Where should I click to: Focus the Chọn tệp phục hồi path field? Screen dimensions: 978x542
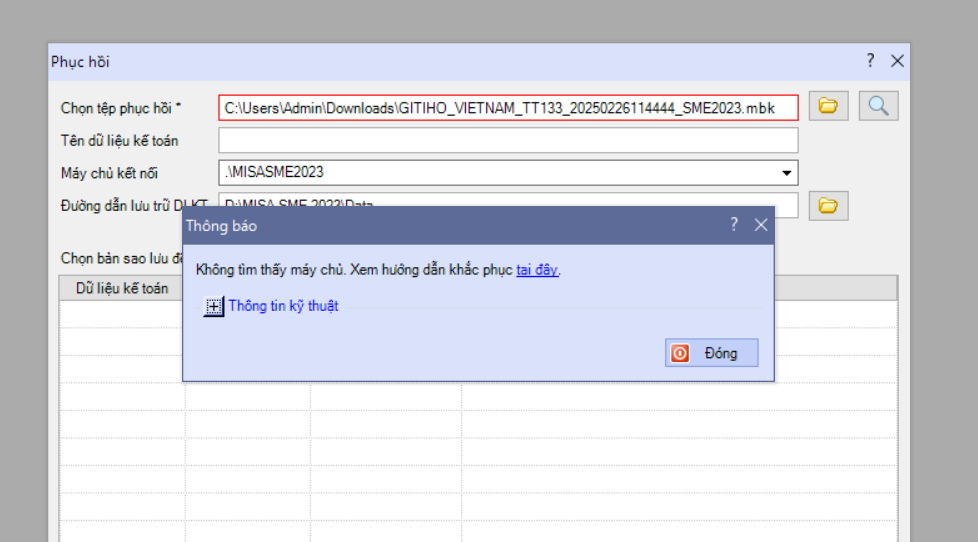(x=508, y=108)
